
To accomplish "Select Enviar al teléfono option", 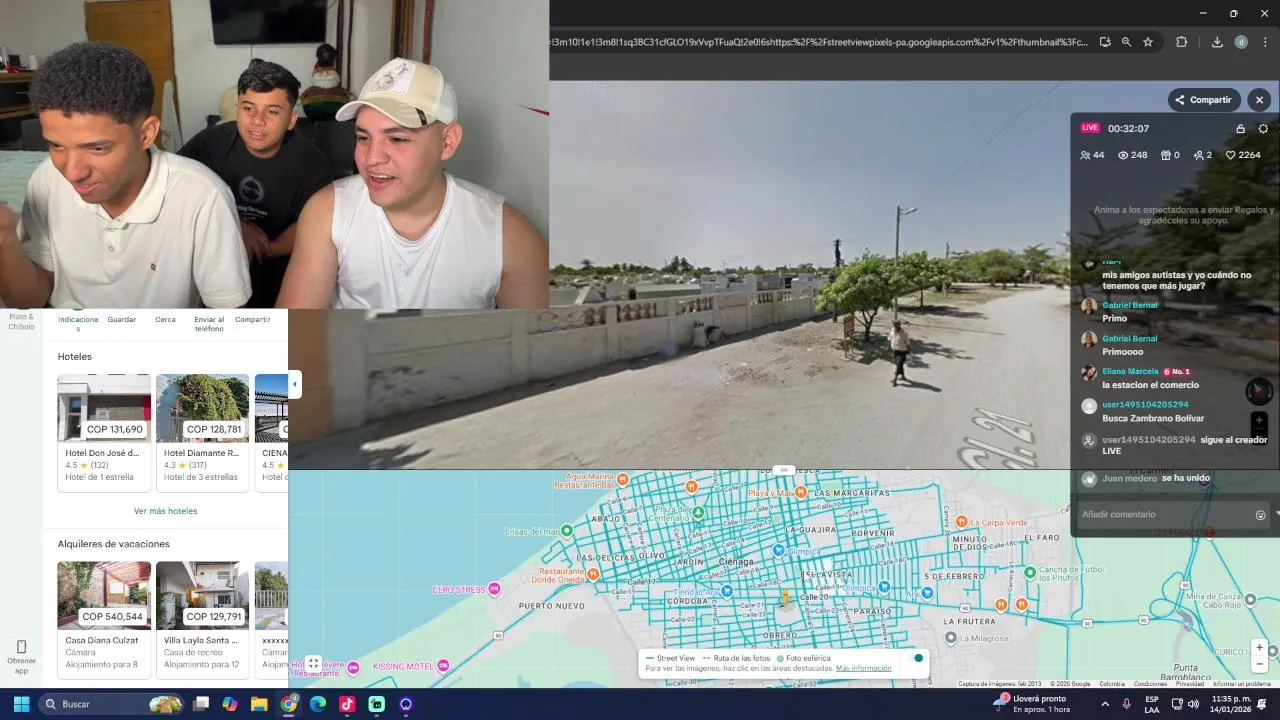I will coord(209,324).
